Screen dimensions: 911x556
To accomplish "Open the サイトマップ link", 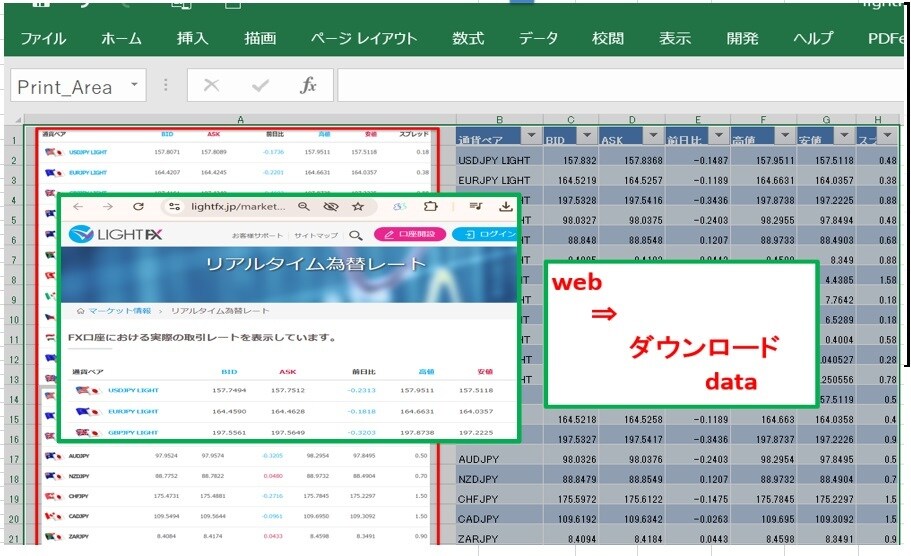I will (x=316, y=235).
